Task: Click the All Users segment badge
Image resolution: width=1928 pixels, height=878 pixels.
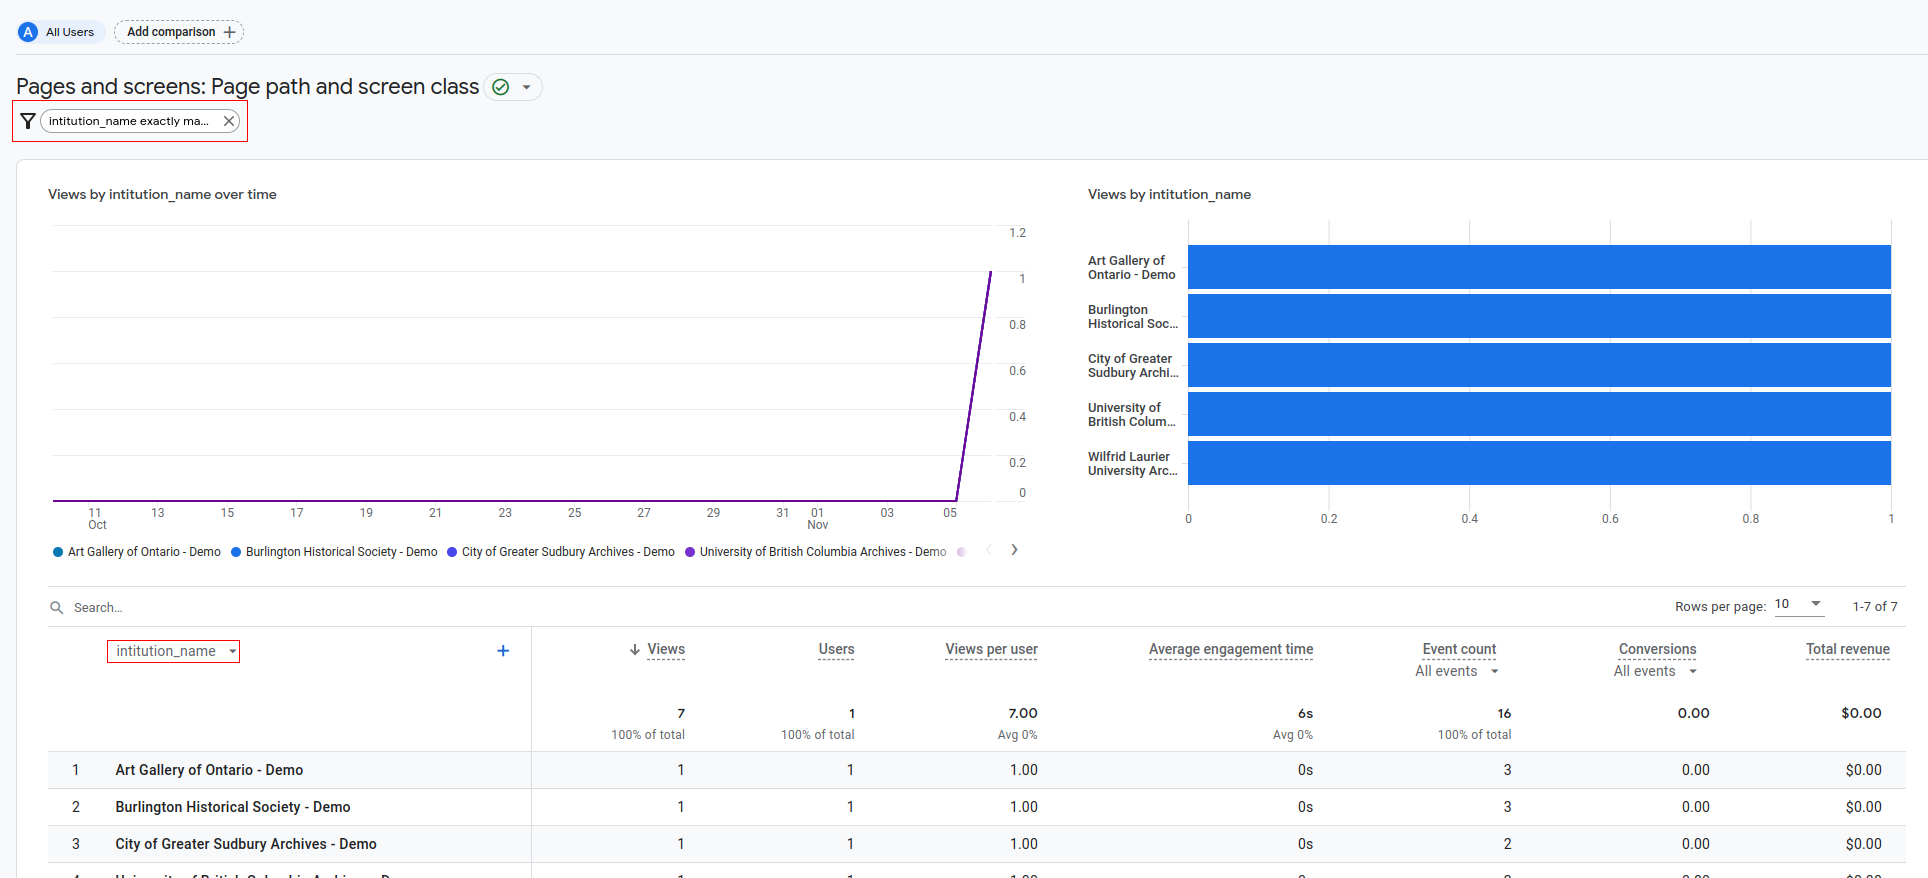Action: tap(60, 32)
